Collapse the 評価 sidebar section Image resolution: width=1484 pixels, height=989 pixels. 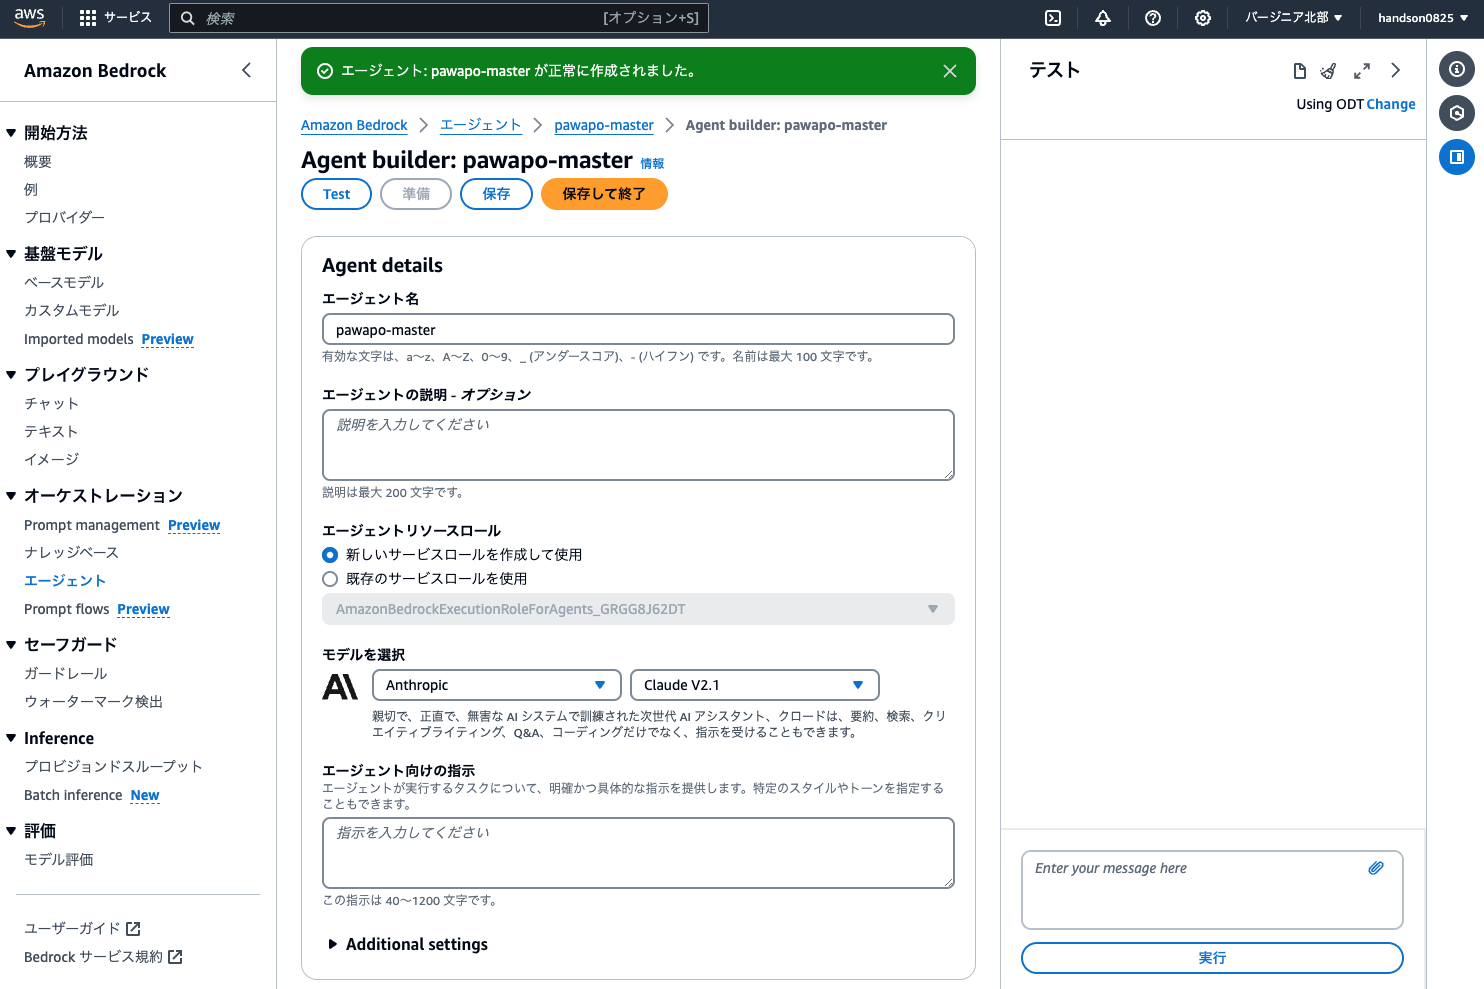coord(11,831)
